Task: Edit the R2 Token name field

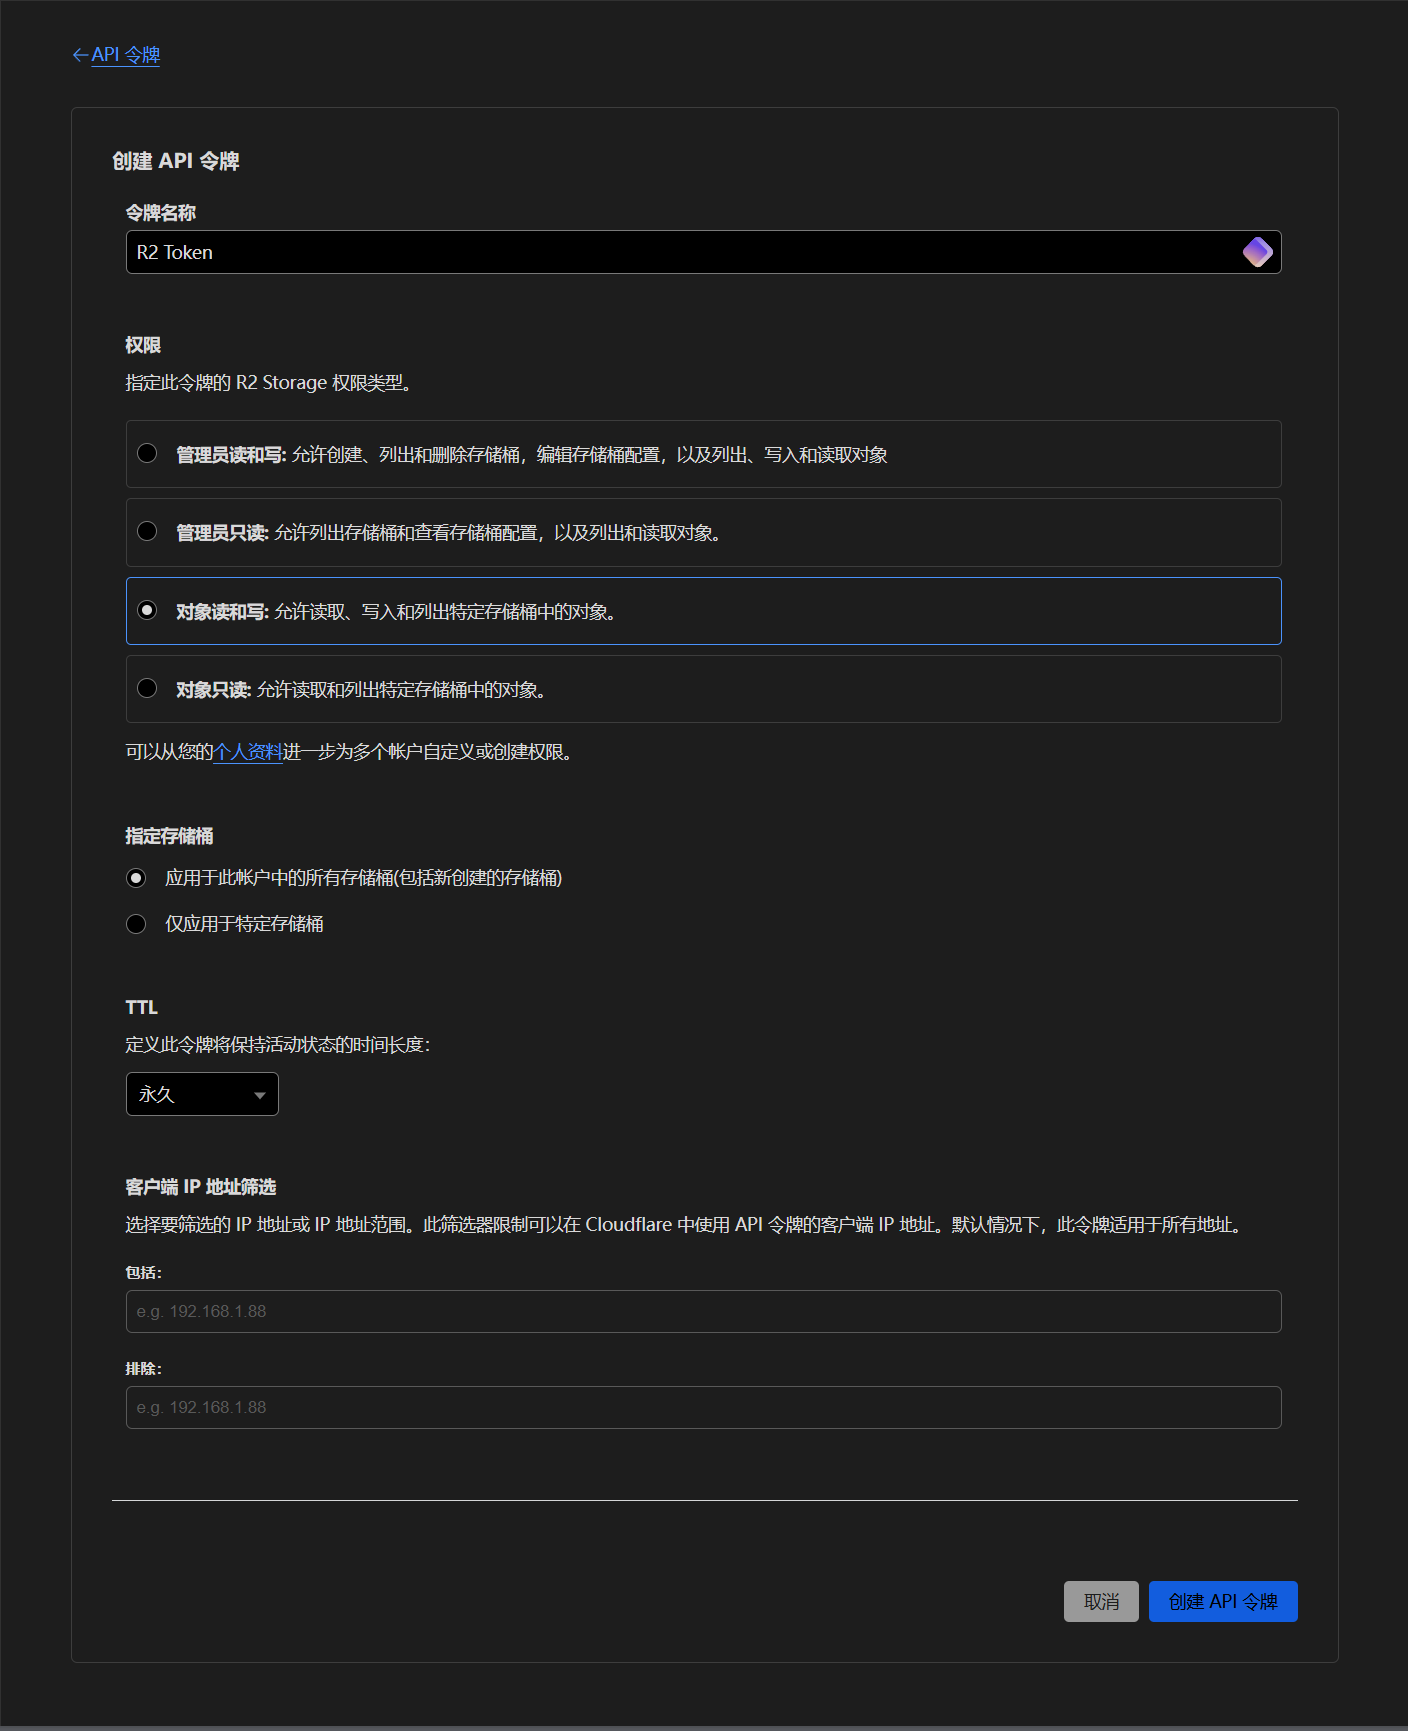Action: tap(703, 252)
